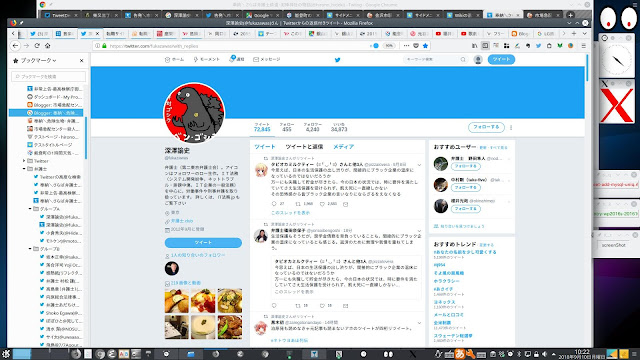The height and width of the screenshot is (360, 640).
Task: Click the 90% zoom level indicator
Action: [x=389, y=46]
